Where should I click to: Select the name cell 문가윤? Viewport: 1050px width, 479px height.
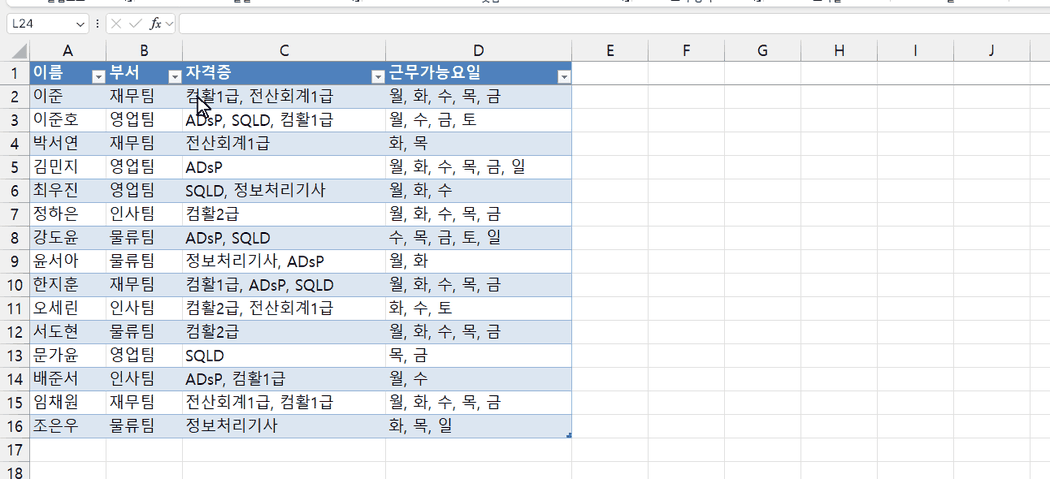click(68, 355)
